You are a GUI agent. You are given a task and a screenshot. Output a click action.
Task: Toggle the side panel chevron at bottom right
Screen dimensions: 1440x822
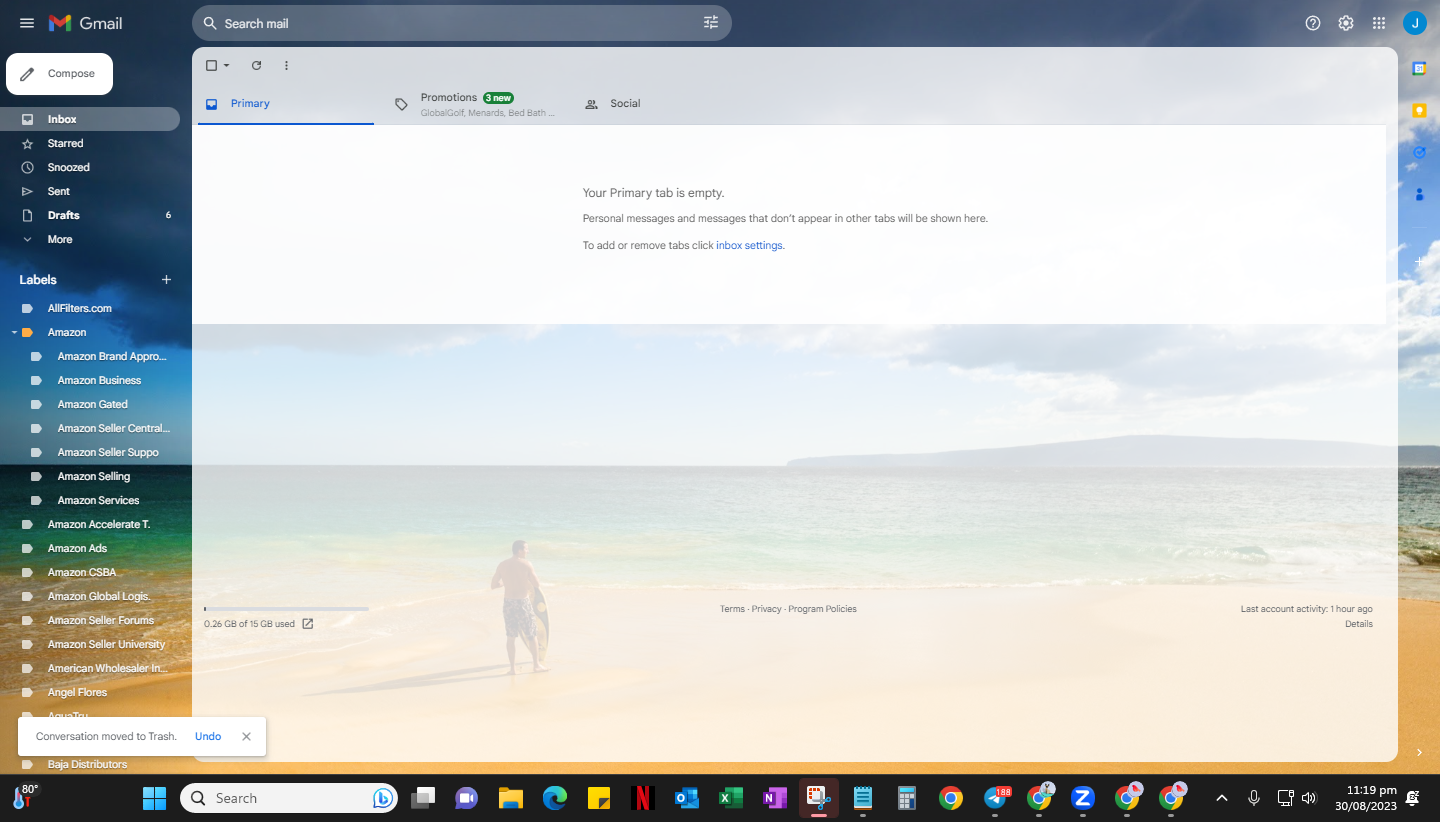(1419, 752)
